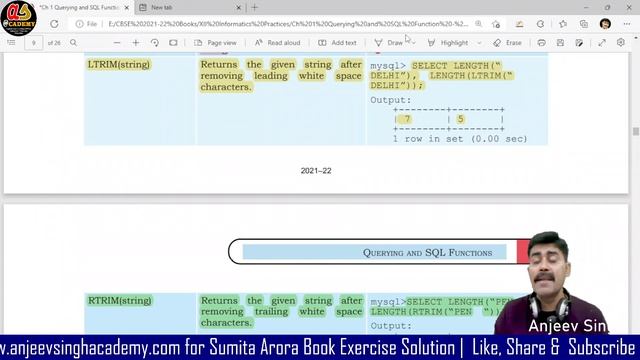Click the browser extension refresh-style icon

point(540,24)
